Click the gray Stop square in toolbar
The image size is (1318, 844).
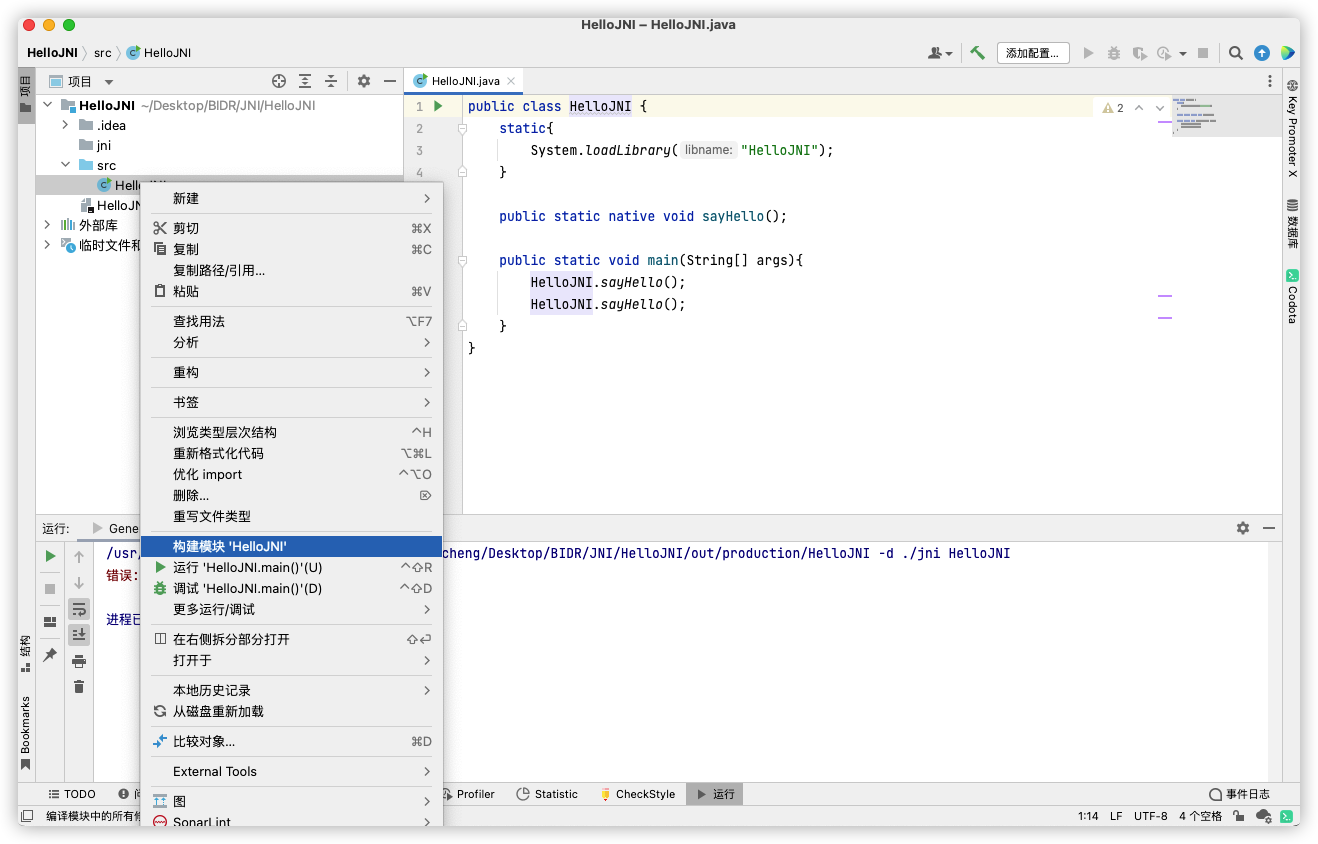(1203, 53)
